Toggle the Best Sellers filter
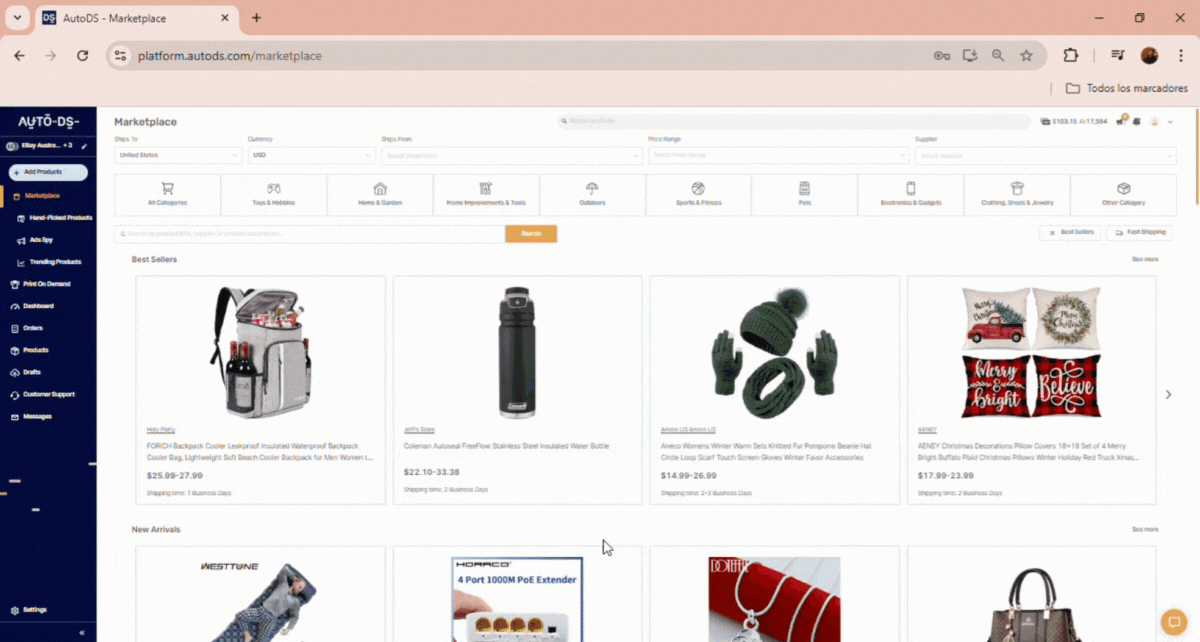 click(x=1070, y=233)
